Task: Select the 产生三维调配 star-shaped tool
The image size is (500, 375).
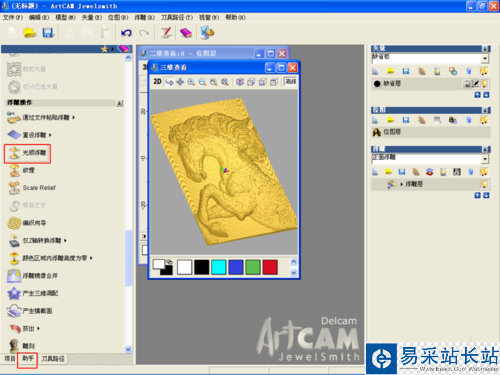Action: click(x=33, y=293)
